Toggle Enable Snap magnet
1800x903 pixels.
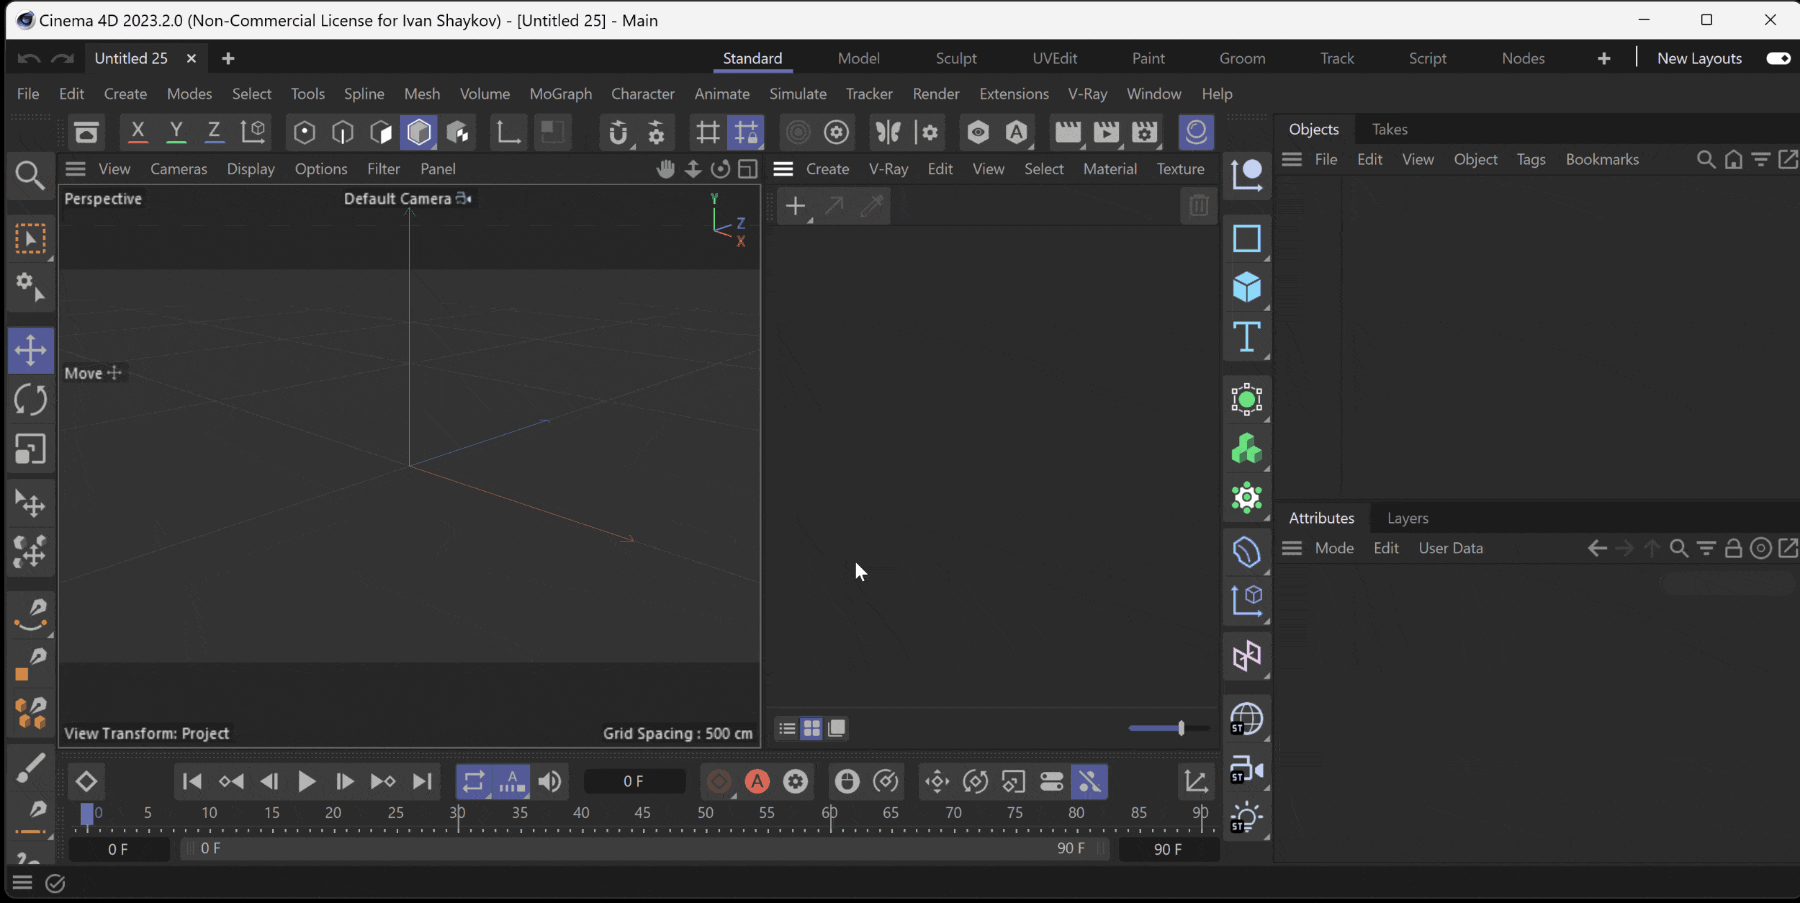tap(618, 132)
